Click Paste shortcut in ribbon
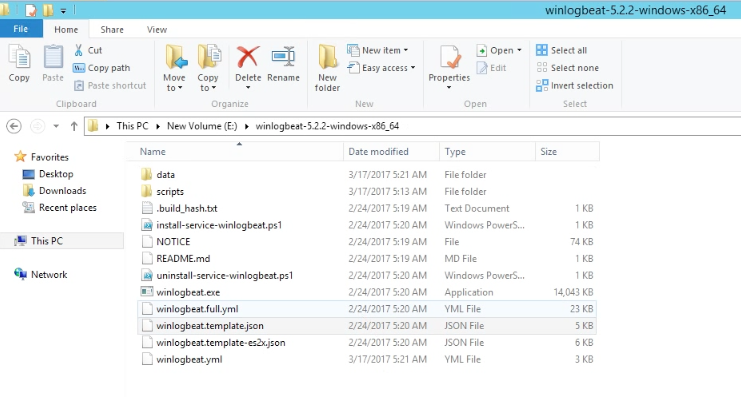 point(110,86)
